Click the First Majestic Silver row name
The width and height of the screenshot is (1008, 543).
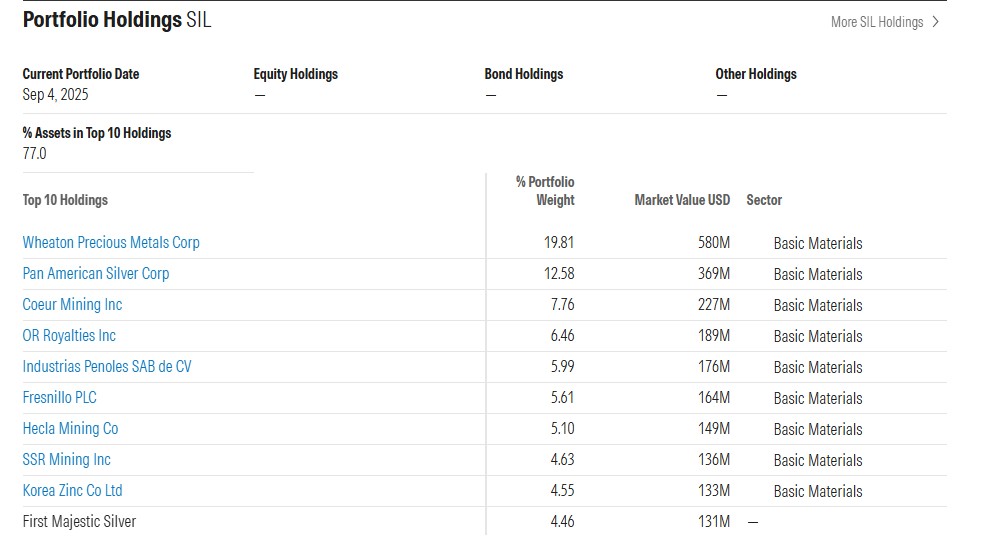pos(79,521)
